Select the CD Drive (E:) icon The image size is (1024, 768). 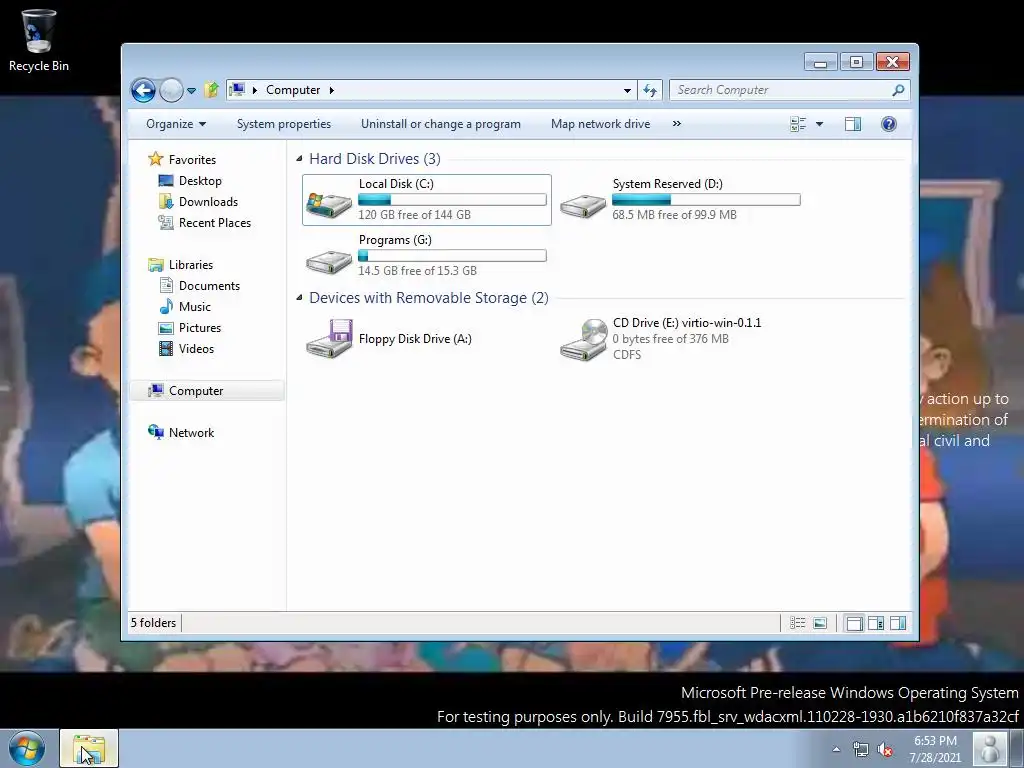[x=583, y=338]
